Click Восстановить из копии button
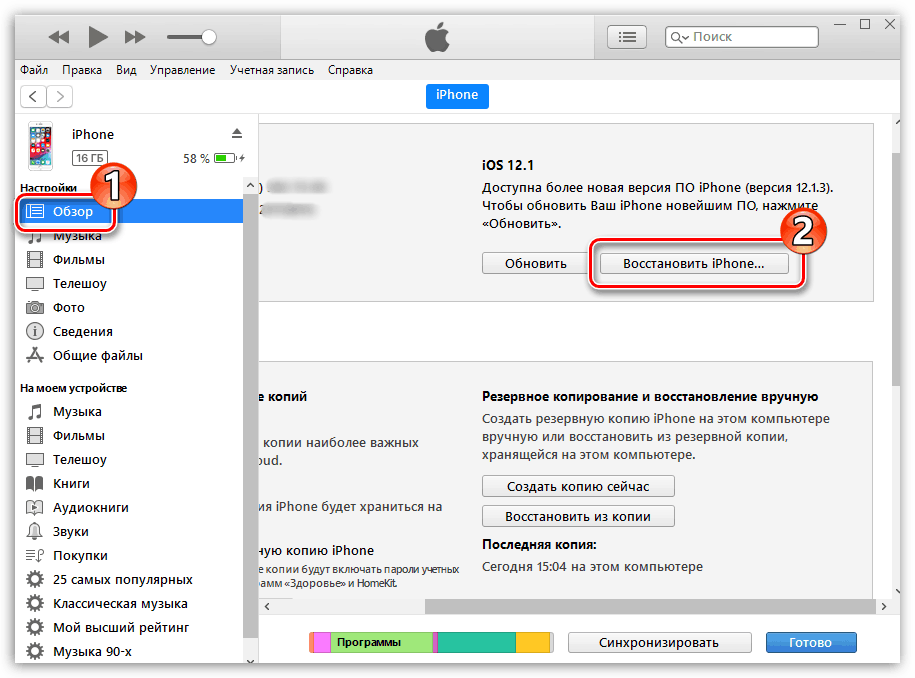The width and height of the screenshot is (915, 678). pos(578,516)
